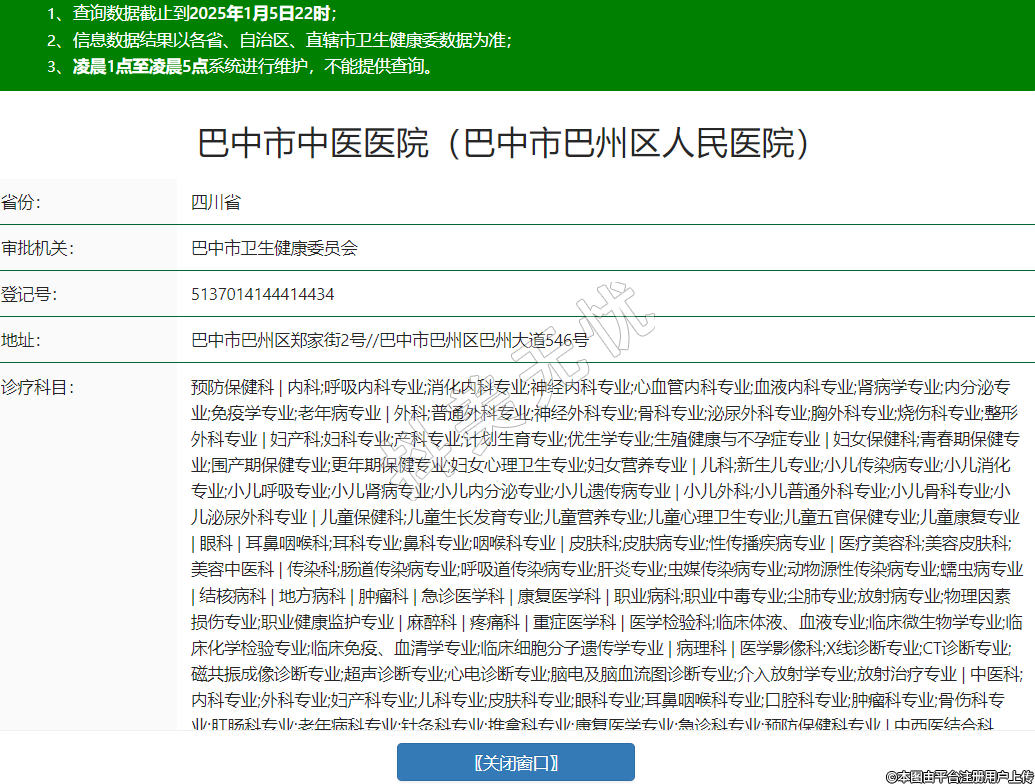Select the 巴中市卫生健康委员会 text
Viewport: 1035px width, 784px height.
click(274, 248)
